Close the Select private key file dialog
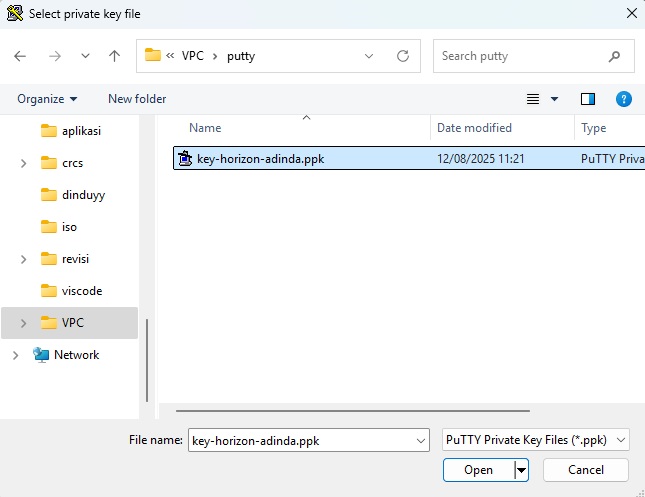This screenshot has width=645, height=497. tap(632, 13)
